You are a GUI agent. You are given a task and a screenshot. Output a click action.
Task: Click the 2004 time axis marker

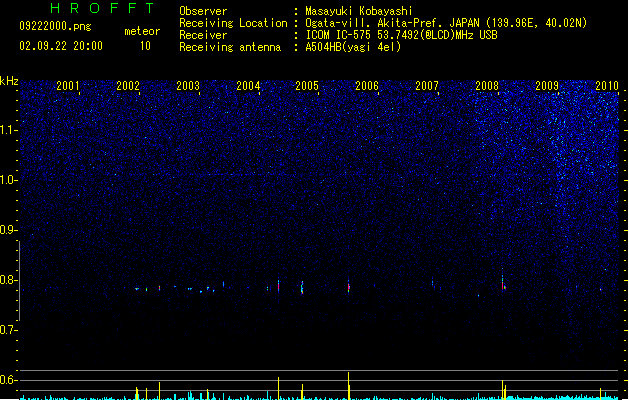point(248,86)
